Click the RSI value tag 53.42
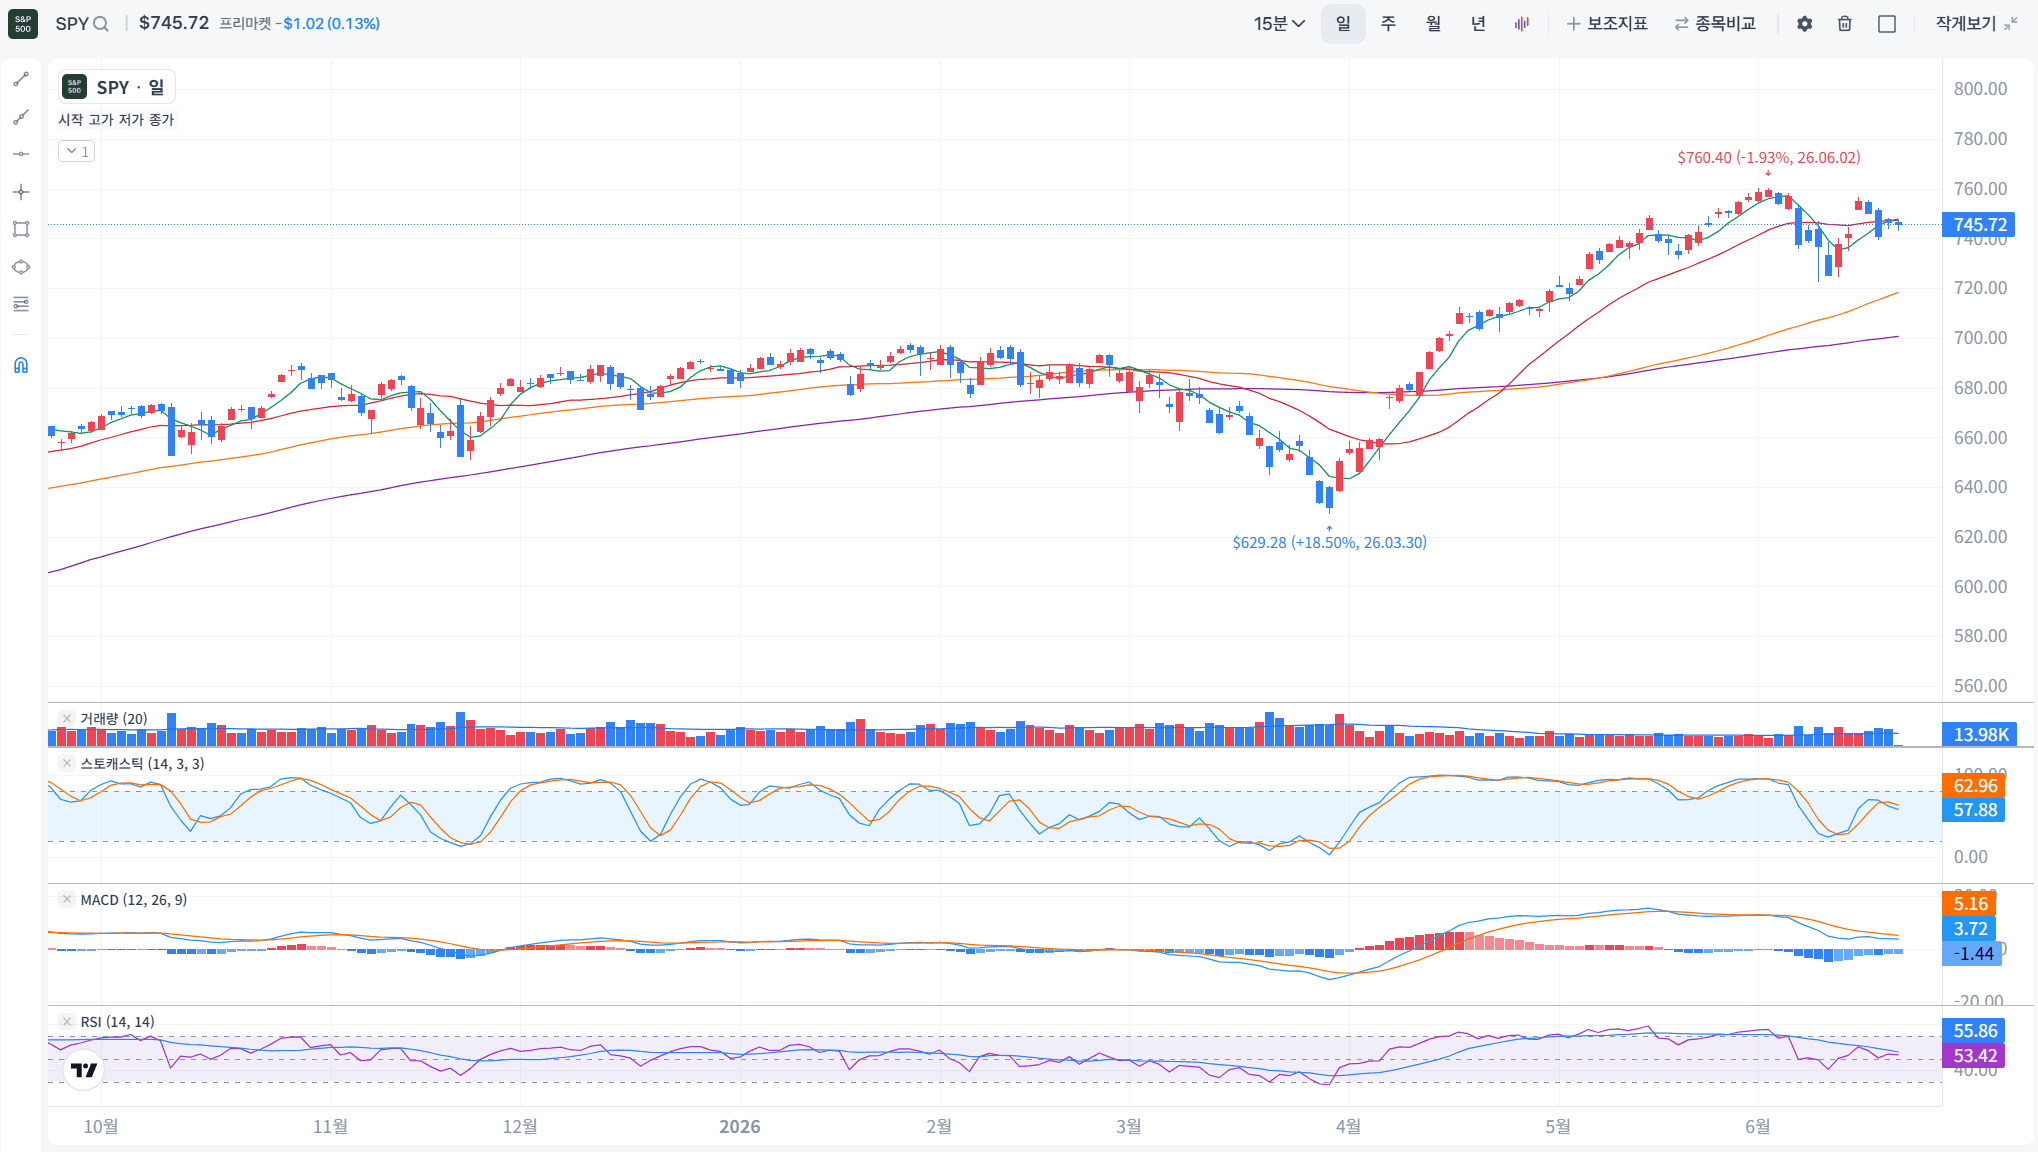This screenshot has width=2038, height=1152. tap(1973, 1056)
